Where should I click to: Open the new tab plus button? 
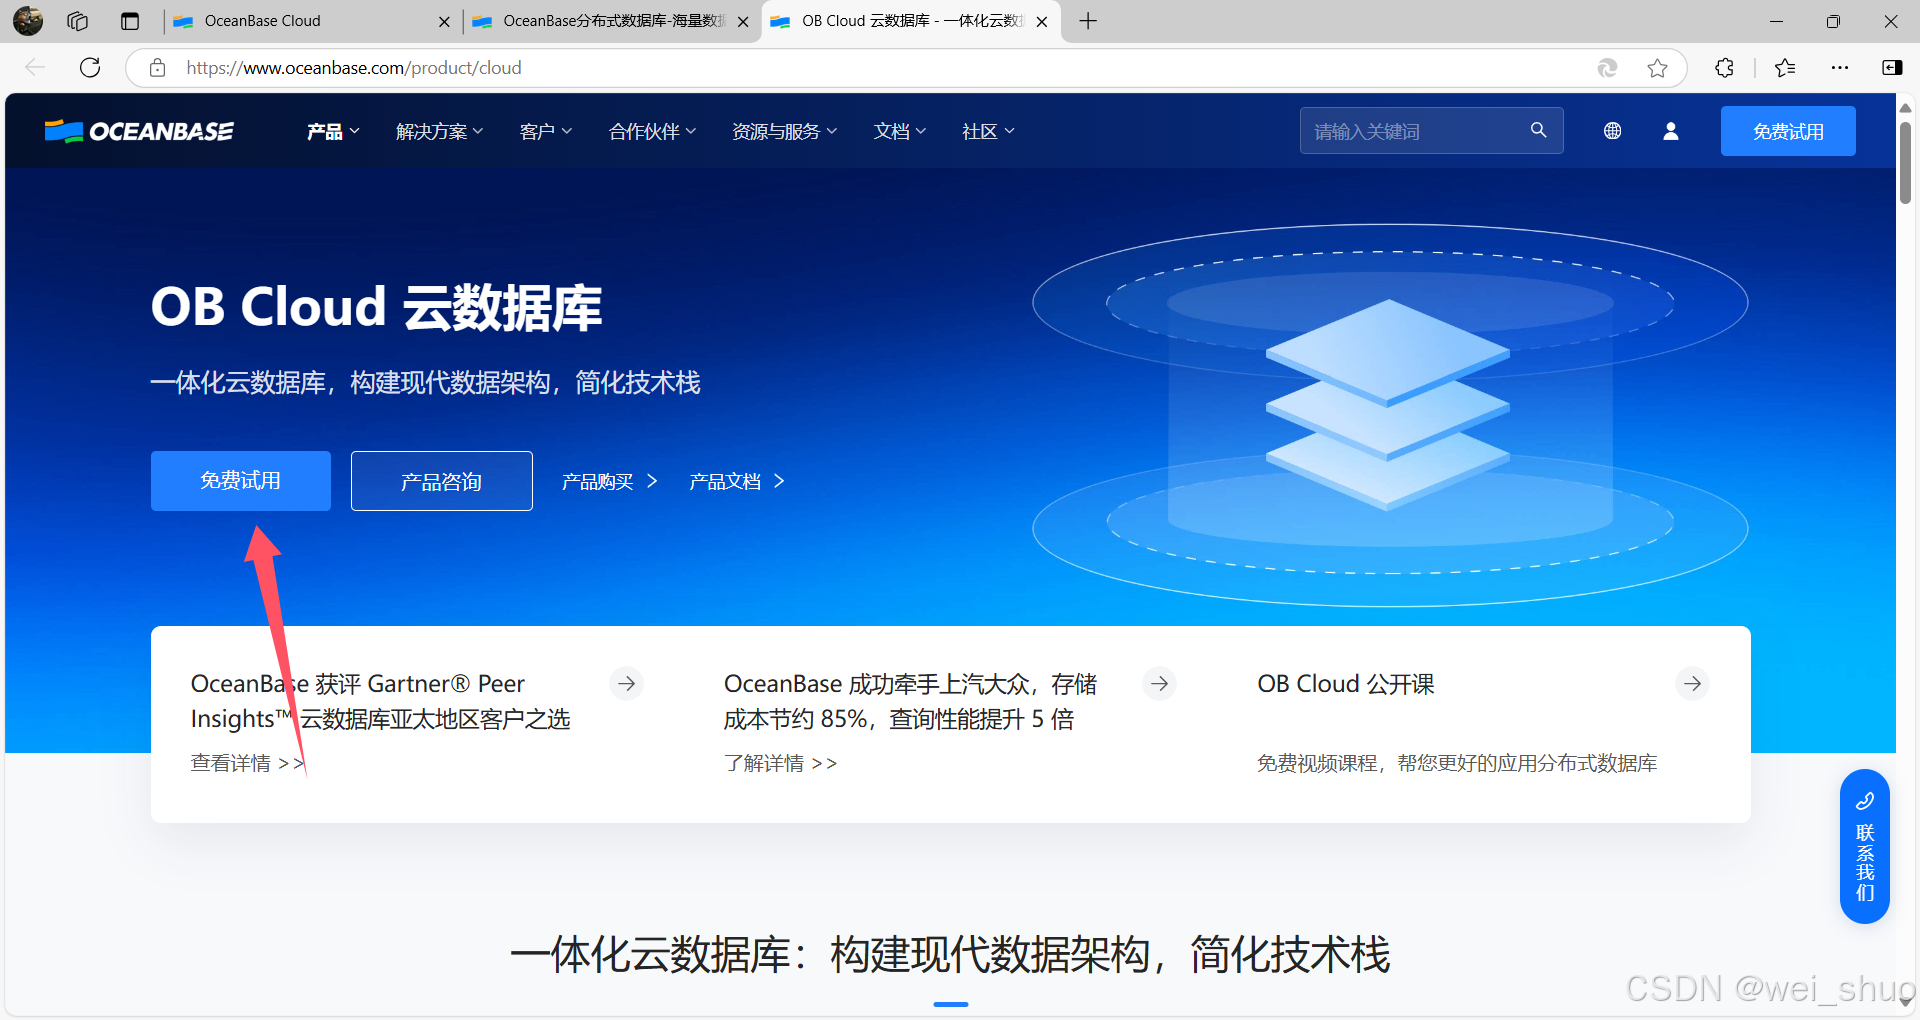pyautogui.click(x=1088, y=21)
